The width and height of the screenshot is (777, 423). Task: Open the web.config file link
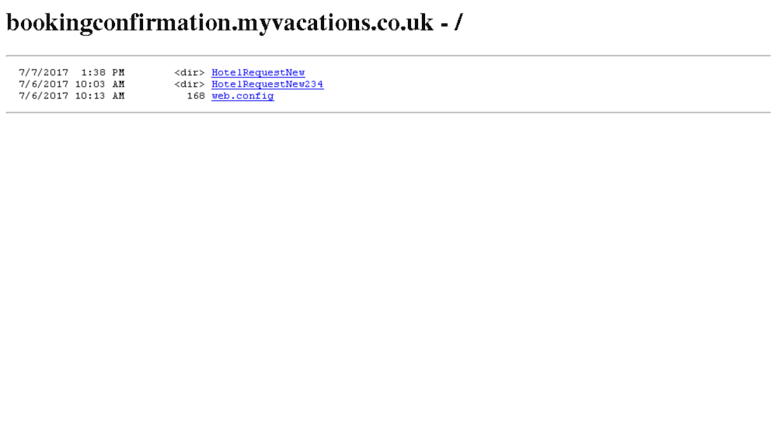click(x=242, y=96)
